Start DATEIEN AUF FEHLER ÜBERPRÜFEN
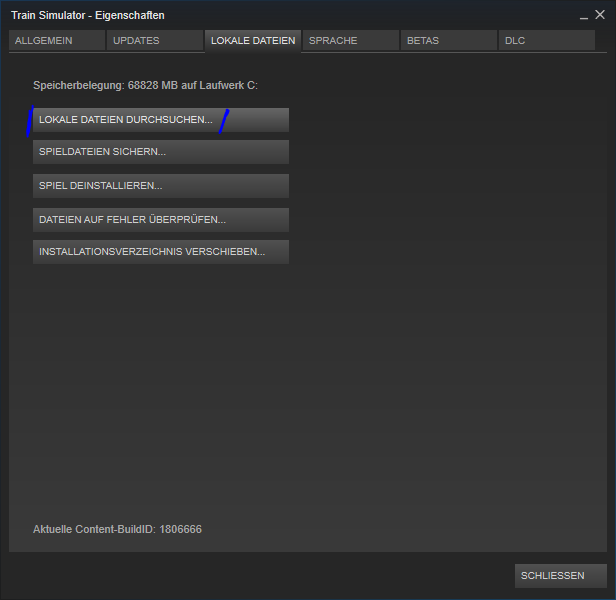 click(161, 220)
